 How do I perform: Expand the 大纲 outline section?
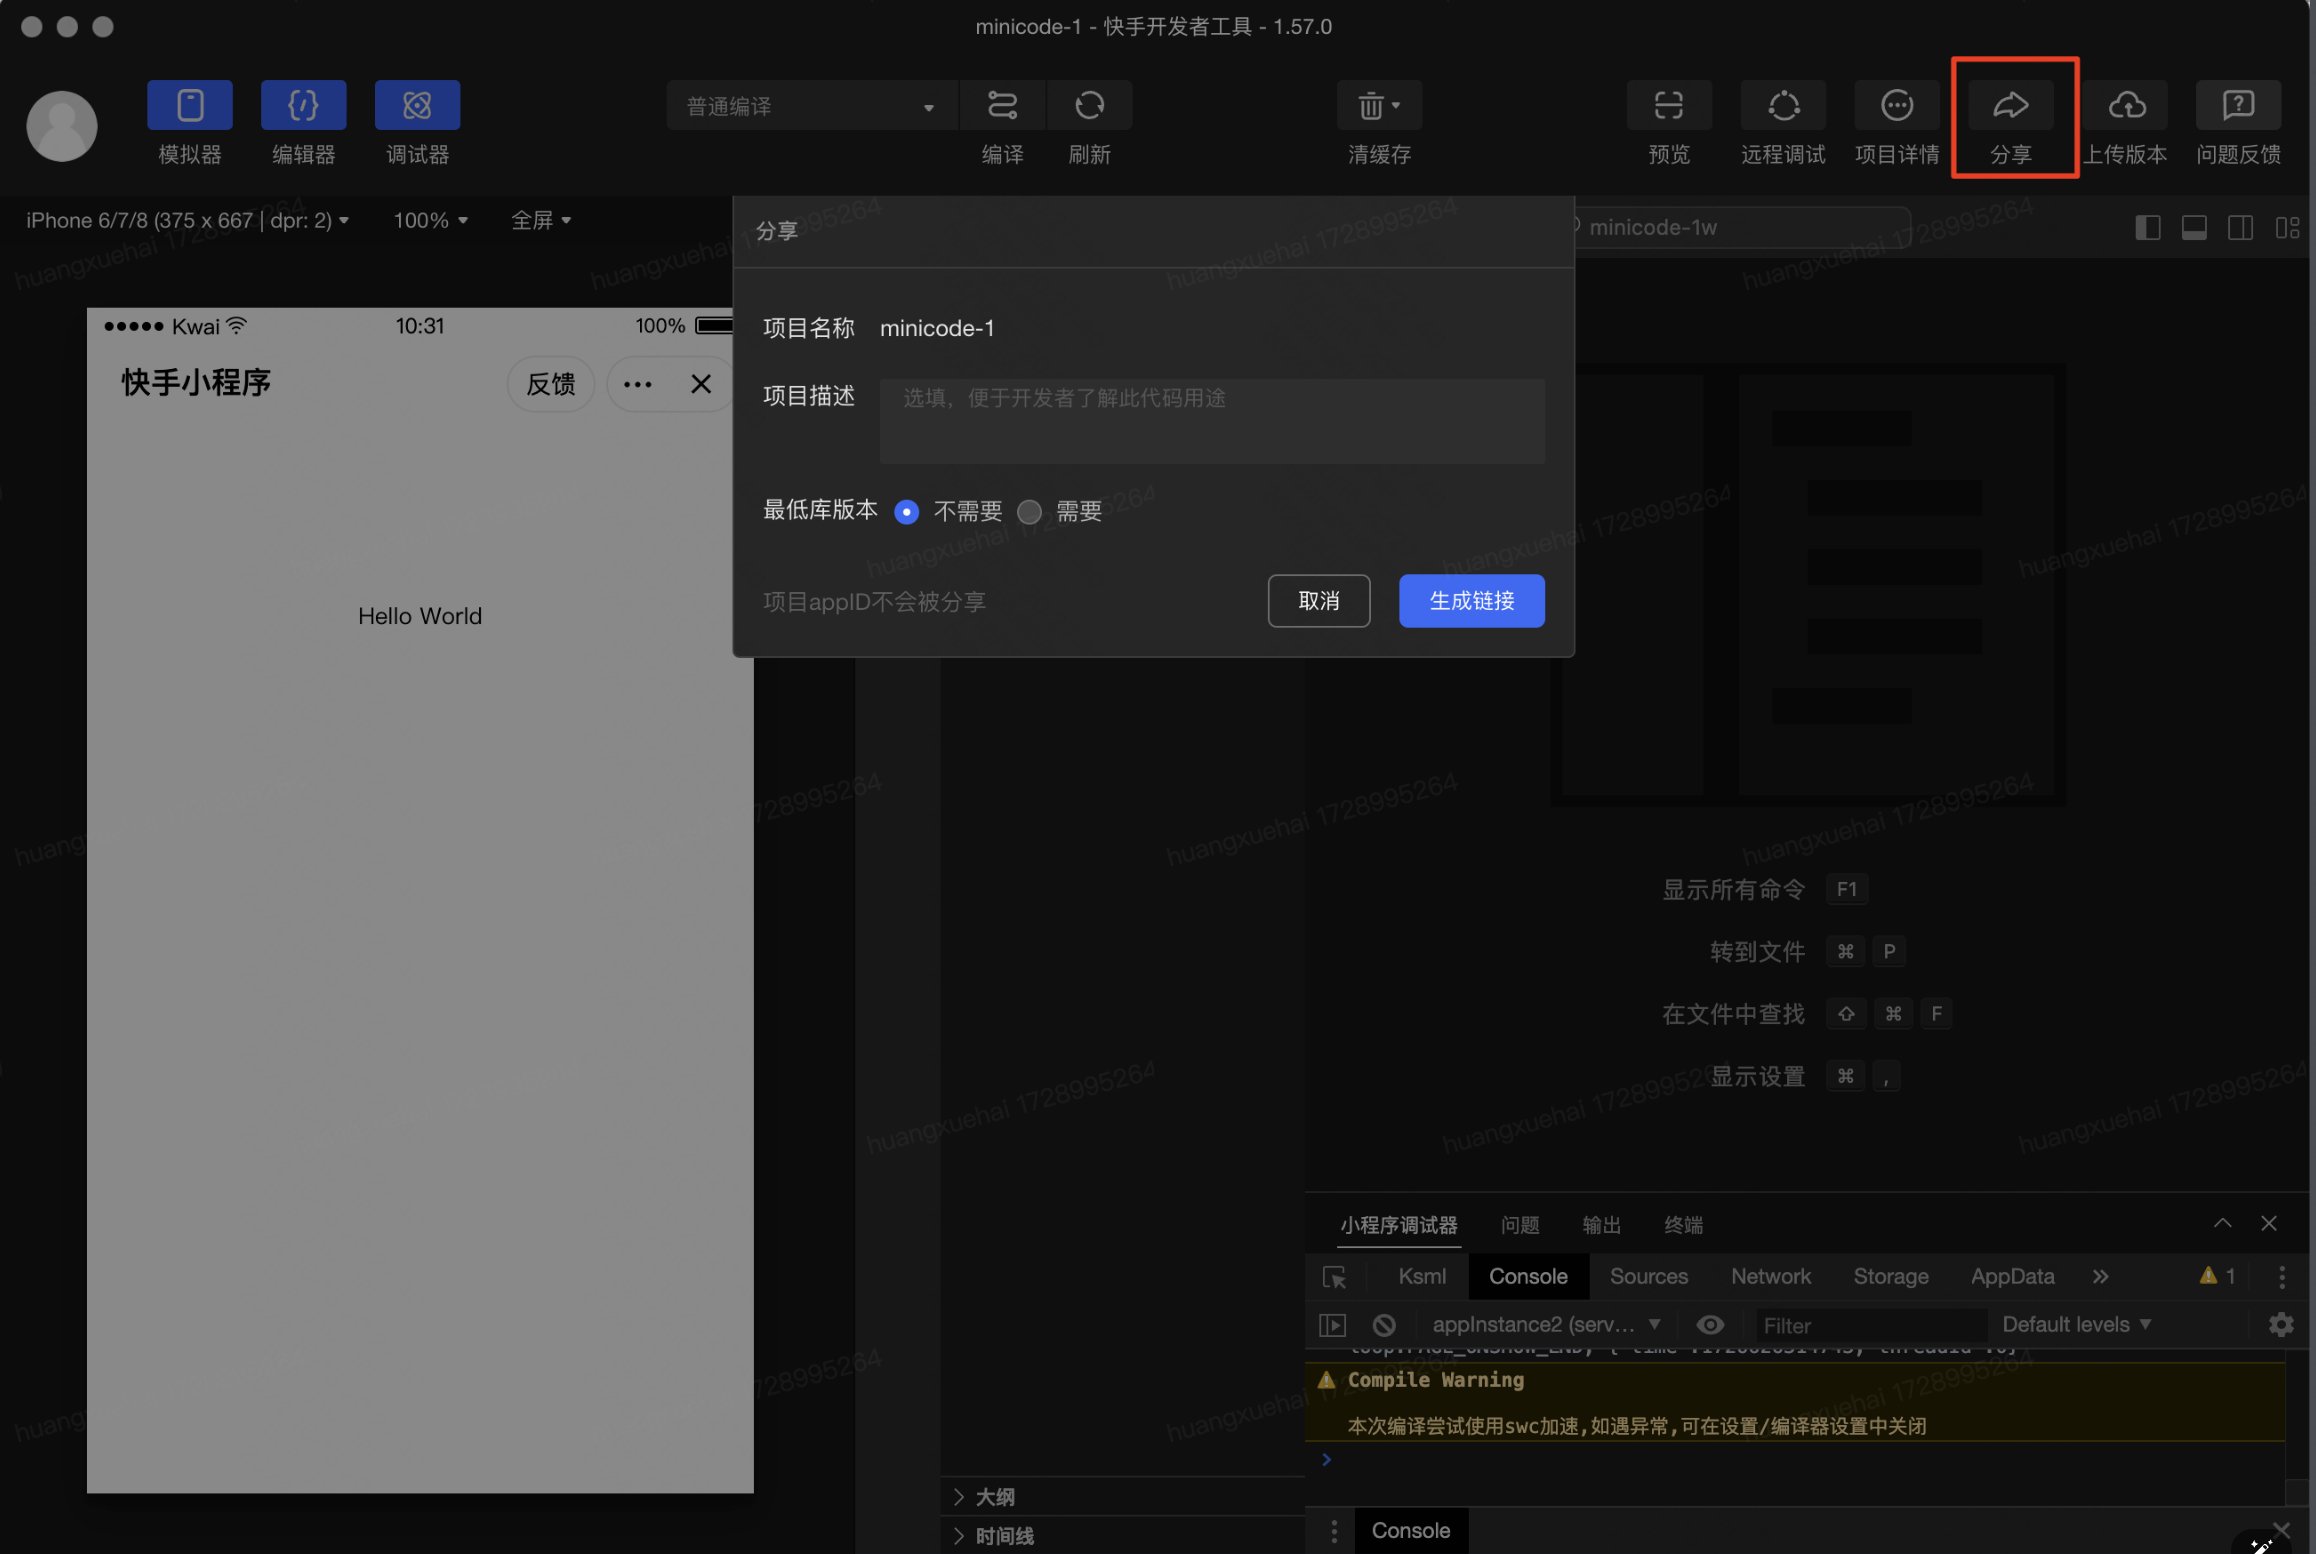[1123, 1497]
